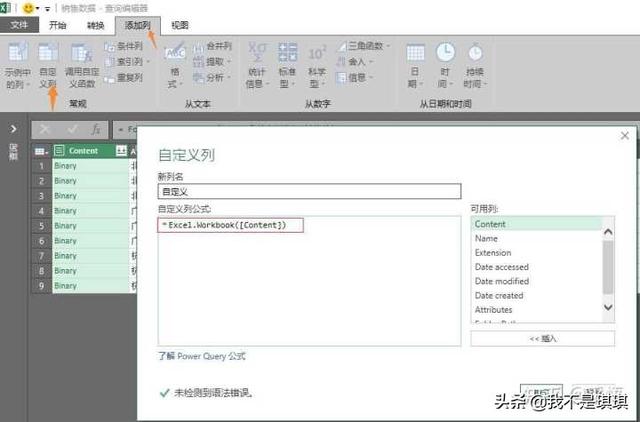This screenshot has width=640, height=422.
Task: Click the Binary cell in row 5
Action: click(91, 226)
